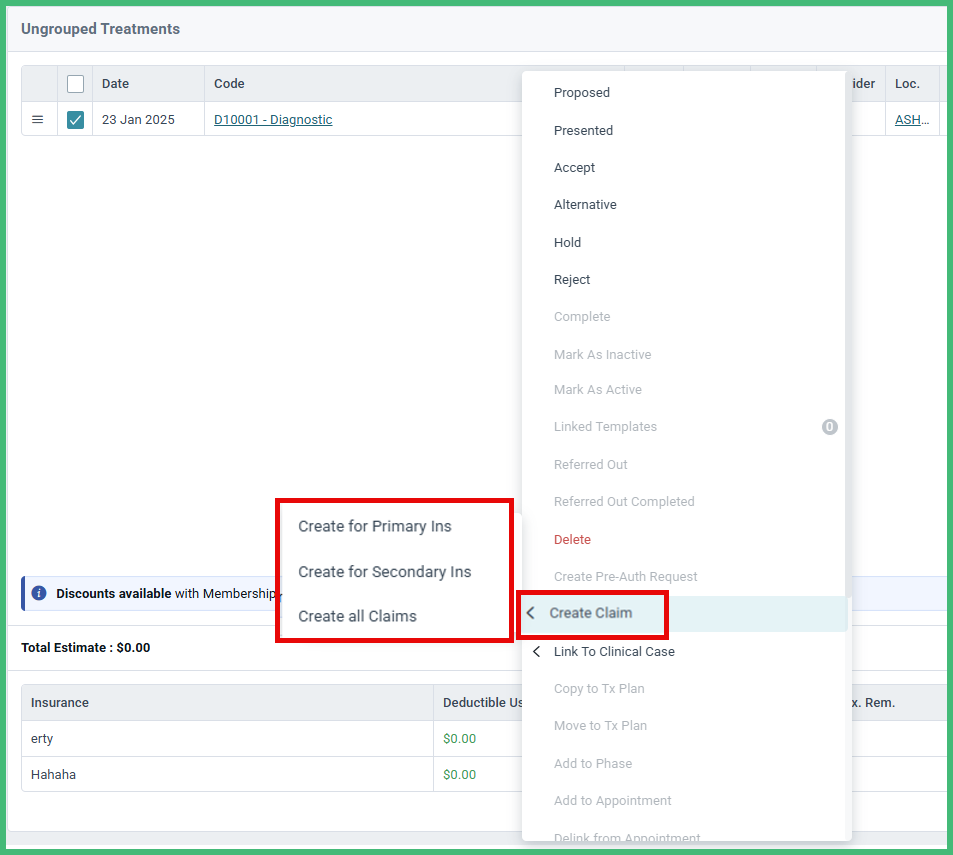This screenshot has width=953, height=855.
Task: Click the Linked Templates count badge
Action: click(x=829, y=427)
